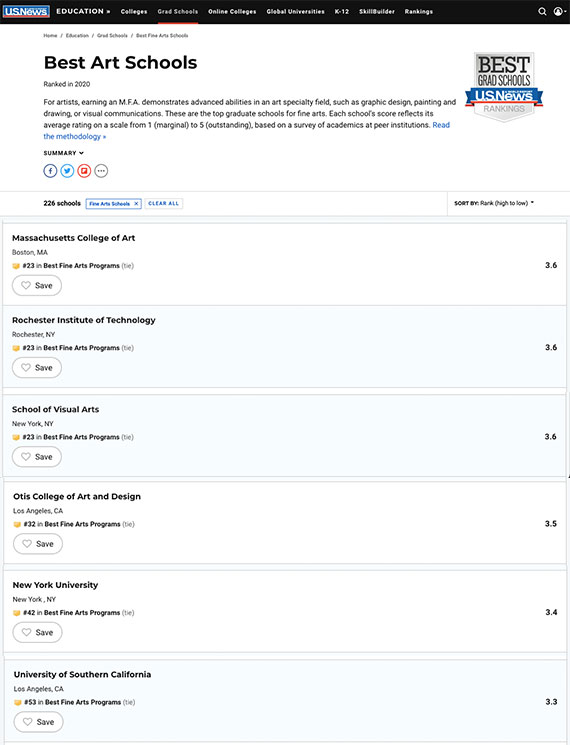The image size is (570, 745).
Task: Save New York University
Action: point(38,632)
